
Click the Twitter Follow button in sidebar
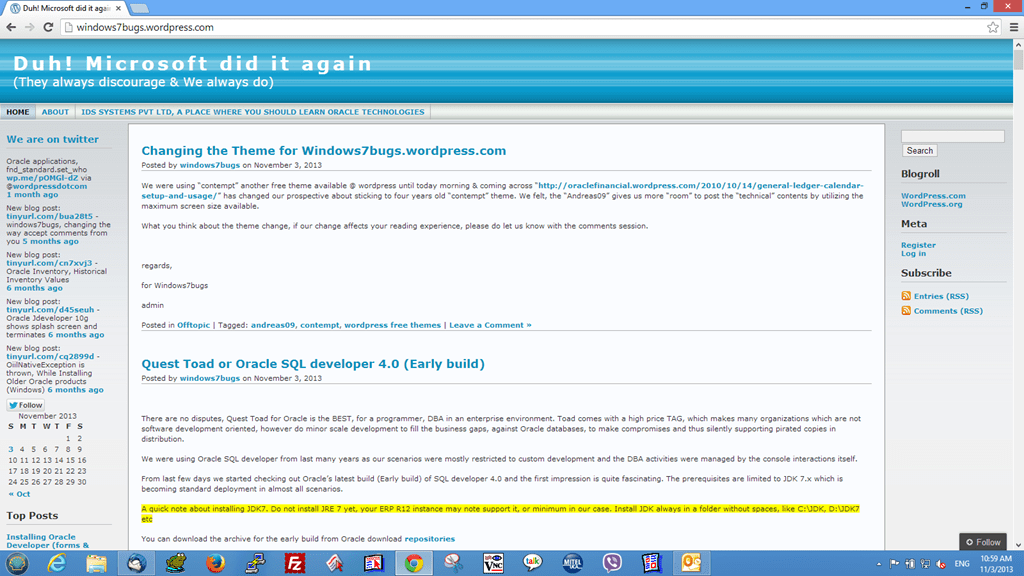point(25,405)
